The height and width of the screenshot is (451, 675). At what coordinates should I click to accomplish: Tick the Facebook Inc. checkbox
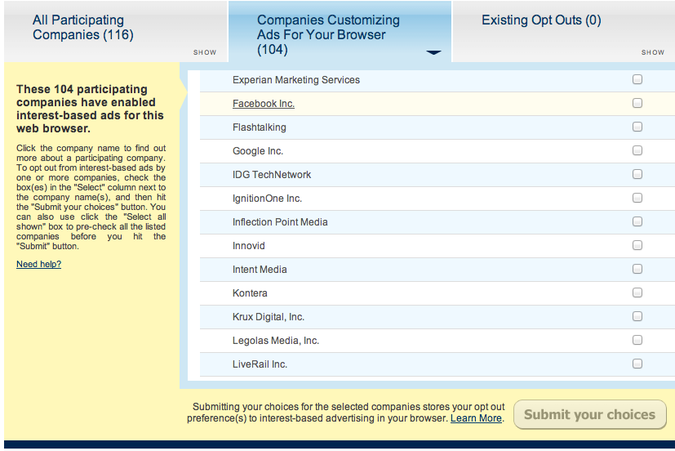[x=637, y=103]
